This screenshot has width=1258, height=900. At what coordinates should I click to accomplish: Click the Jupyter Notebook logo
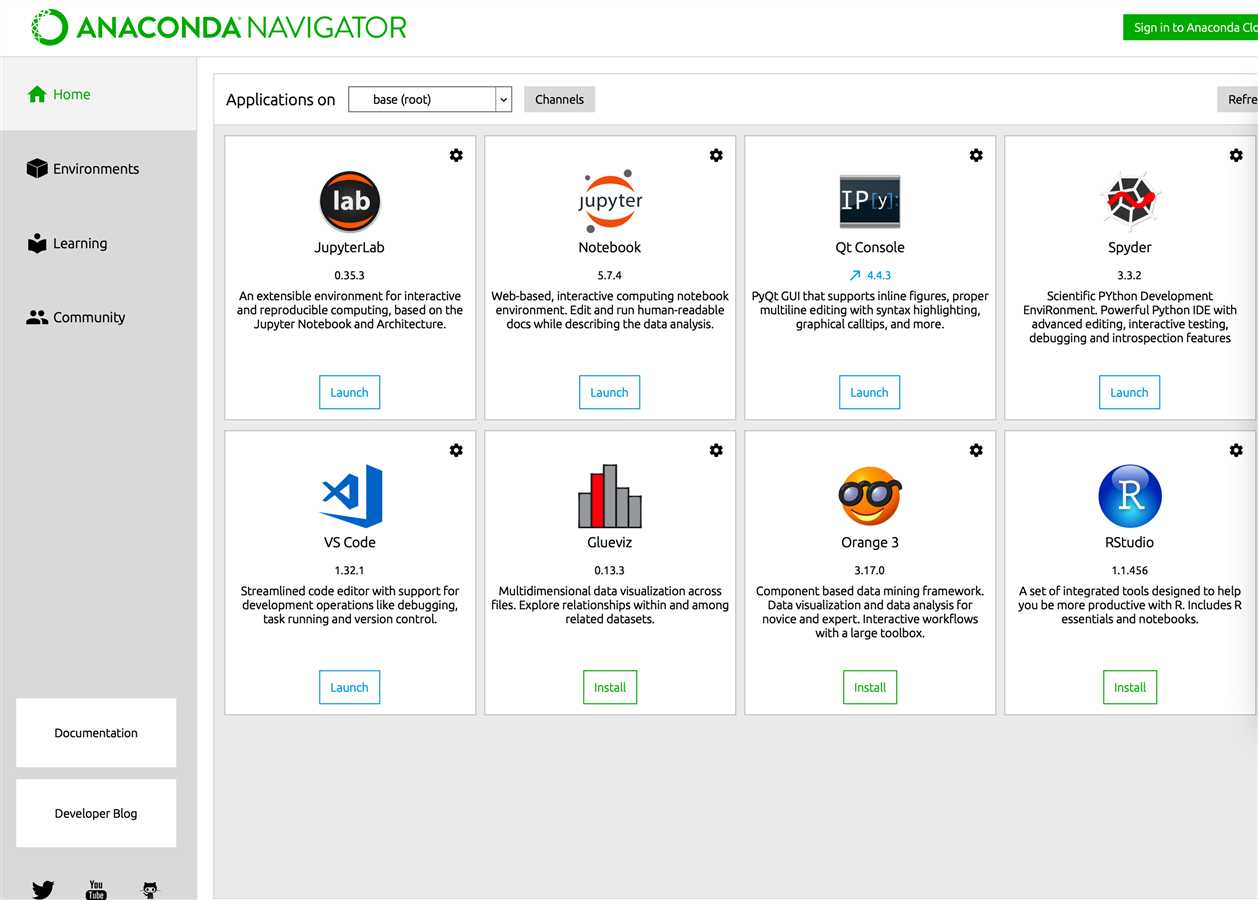point(610,201)
